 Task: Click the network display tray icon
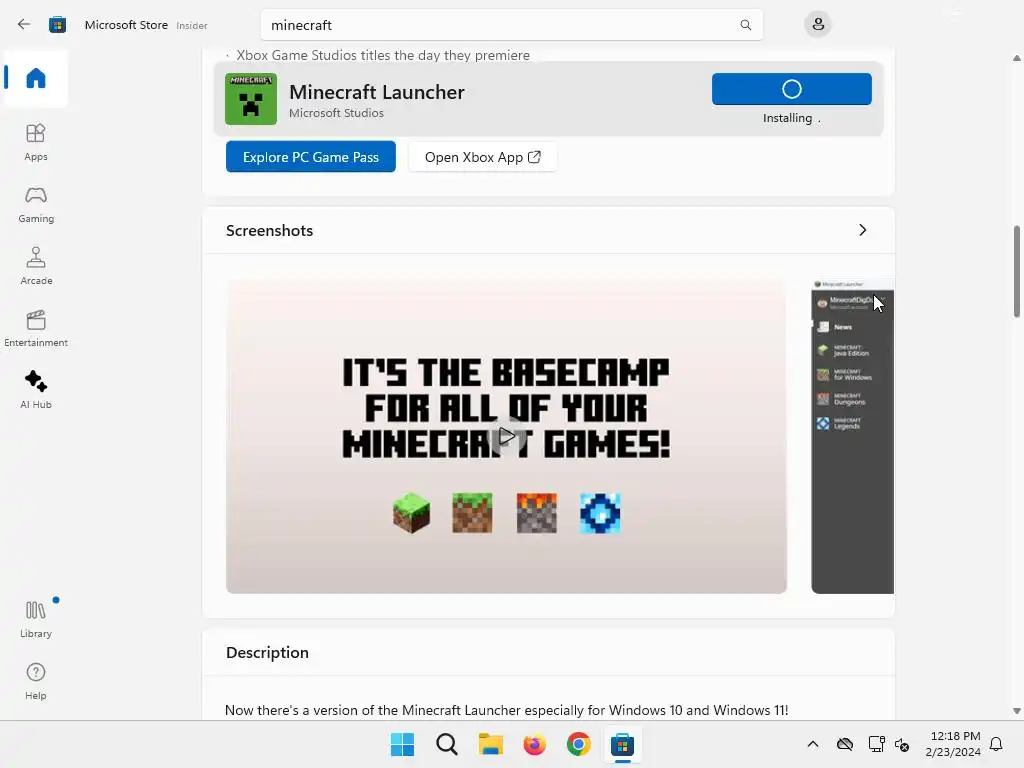pos(876,744)
